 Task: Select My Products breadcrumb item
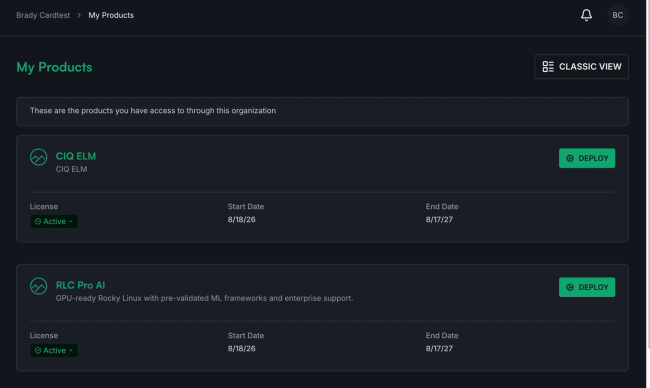coord(111,15)
